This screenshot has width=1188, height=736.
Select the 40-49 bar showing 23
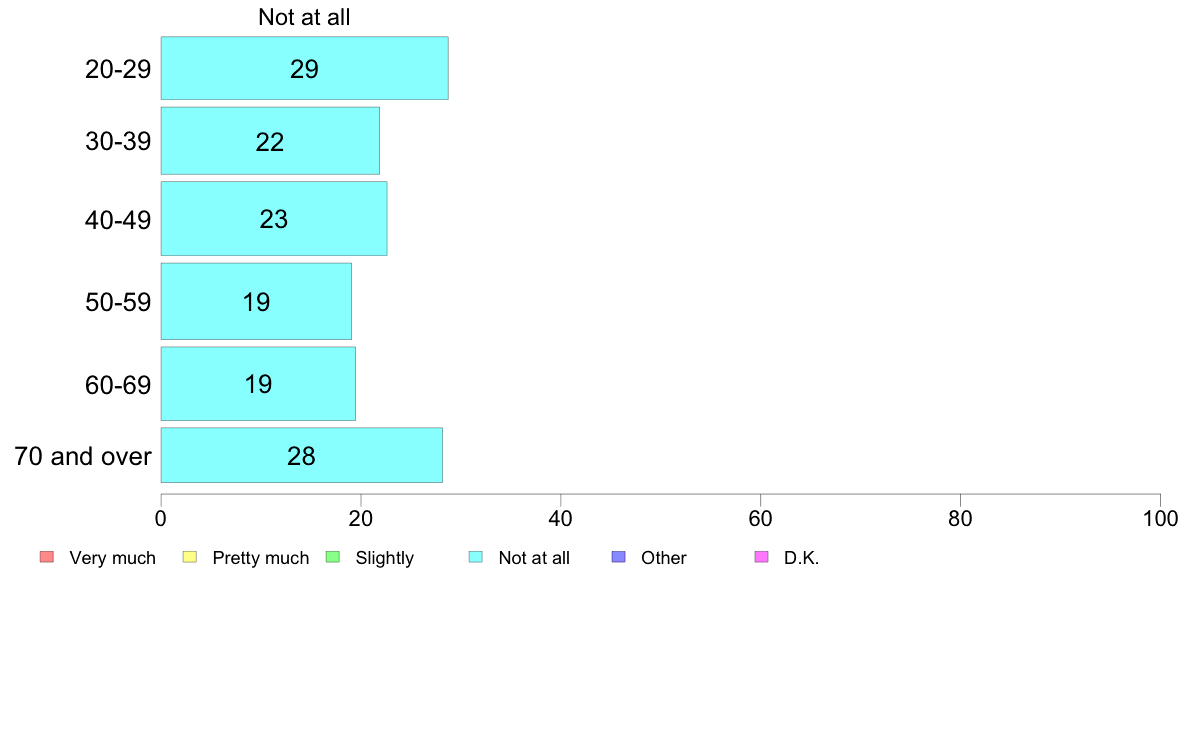[x=274, y=218]
